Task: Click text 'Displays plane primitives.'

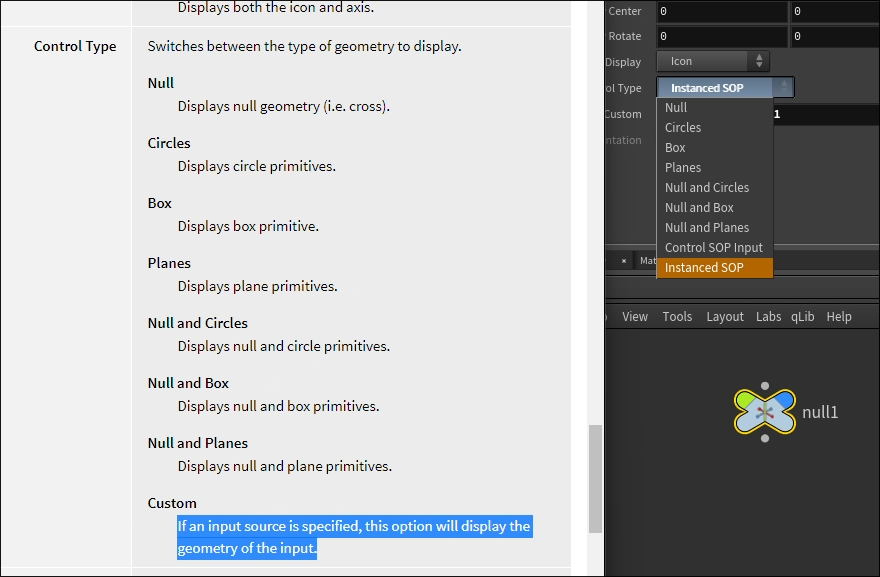Action: 258,286
